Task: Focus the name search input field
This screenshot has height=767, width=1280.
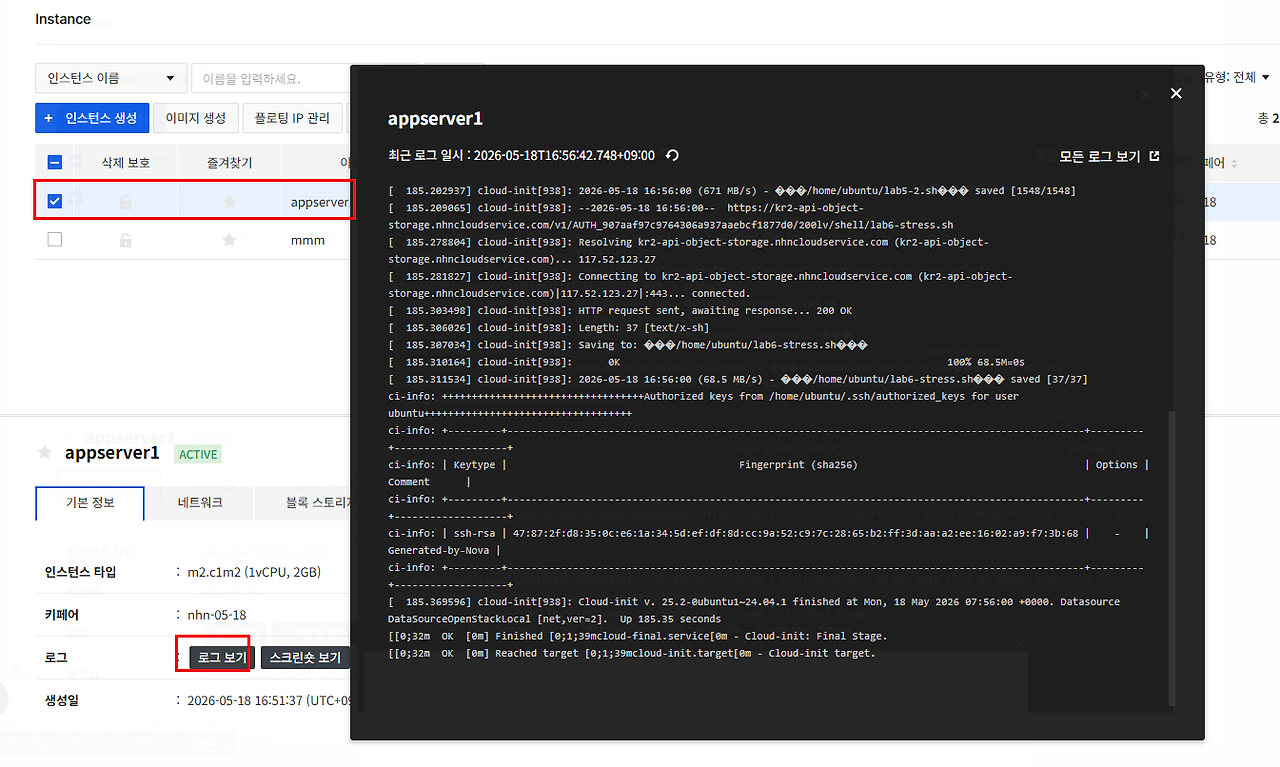Action: pyautogui.click(x=270, y=78)
